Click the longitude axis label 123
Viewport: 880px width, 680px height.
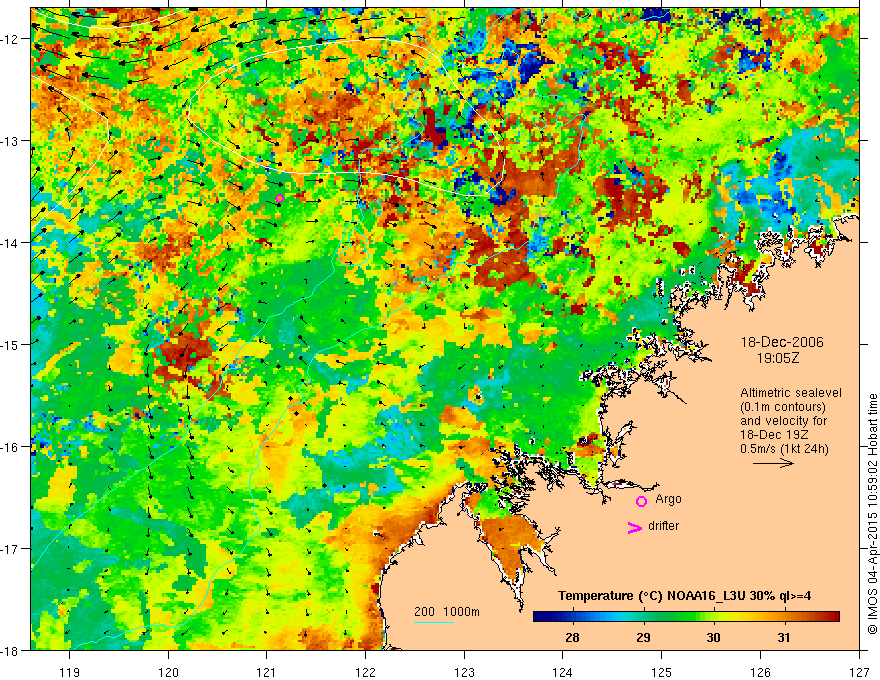tap(464, 672)
